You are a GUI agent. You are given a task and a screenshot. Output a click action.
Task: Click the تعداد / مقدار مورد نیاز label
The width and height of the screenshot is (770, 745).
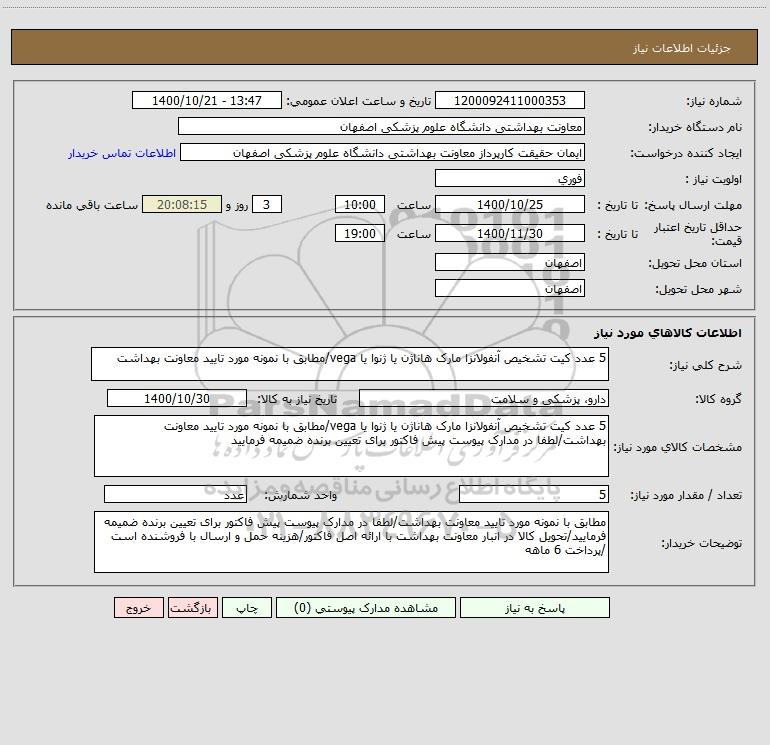[686, 496]
